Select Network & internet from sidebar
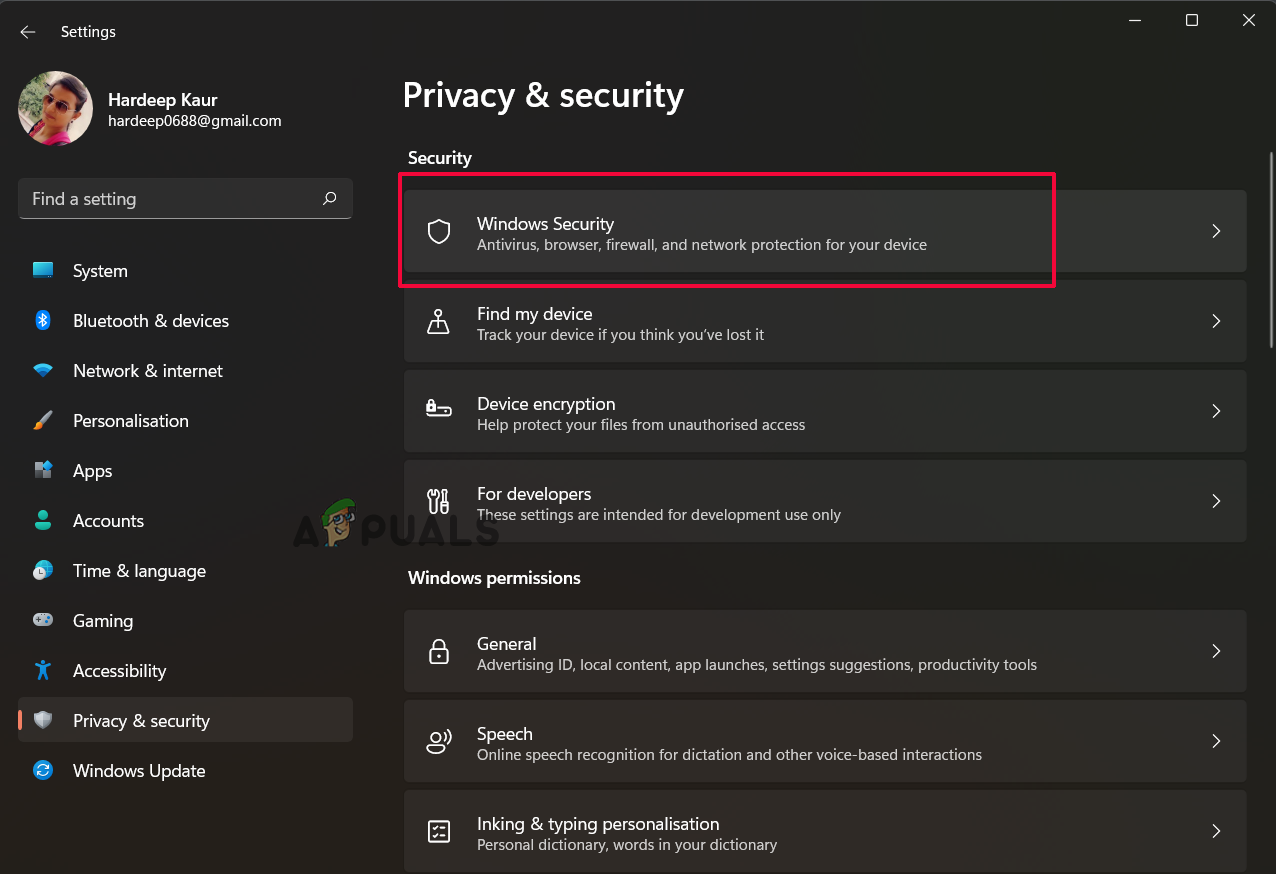The width and height of the screenshot is (1276, 874). click(x=147, y=371)
